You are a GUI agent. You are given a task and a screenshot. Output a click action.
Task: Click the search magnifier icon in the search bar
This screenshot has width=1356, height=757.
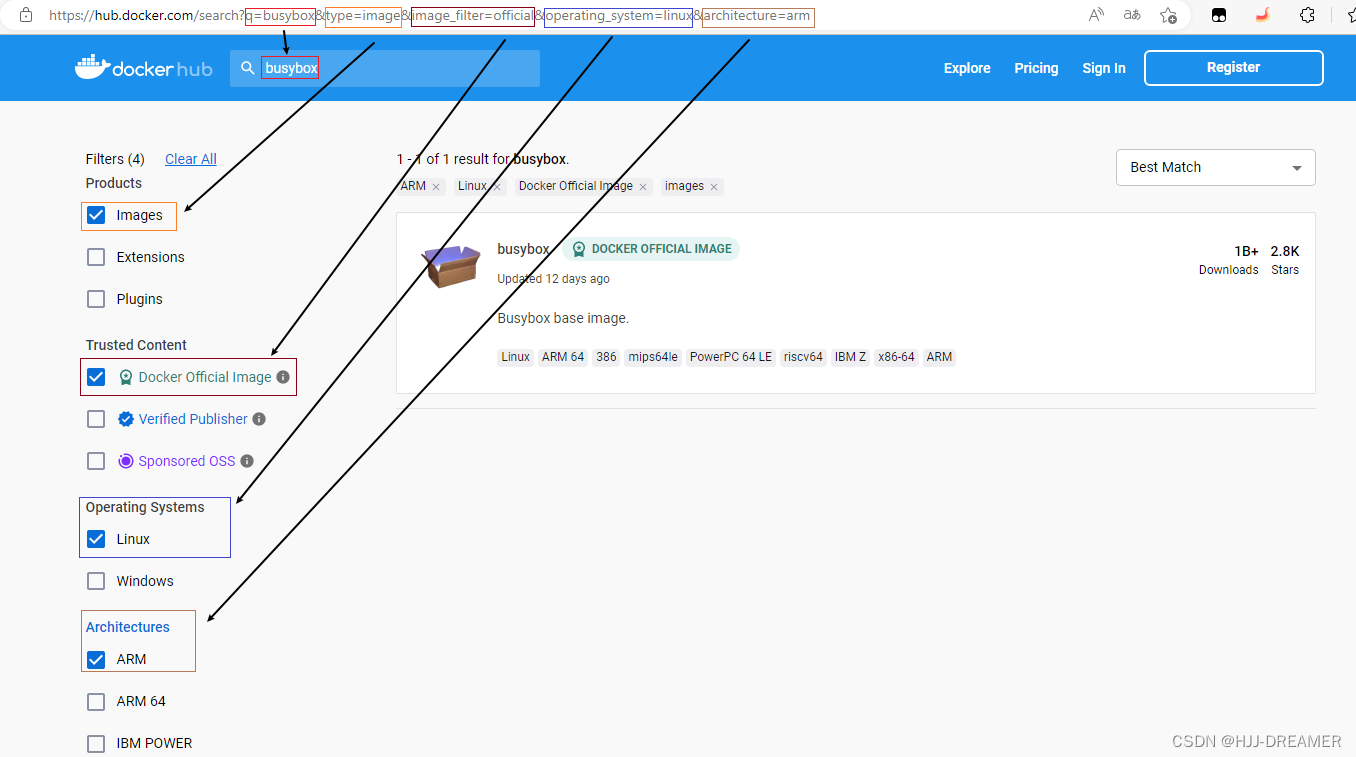coord(245,68)
